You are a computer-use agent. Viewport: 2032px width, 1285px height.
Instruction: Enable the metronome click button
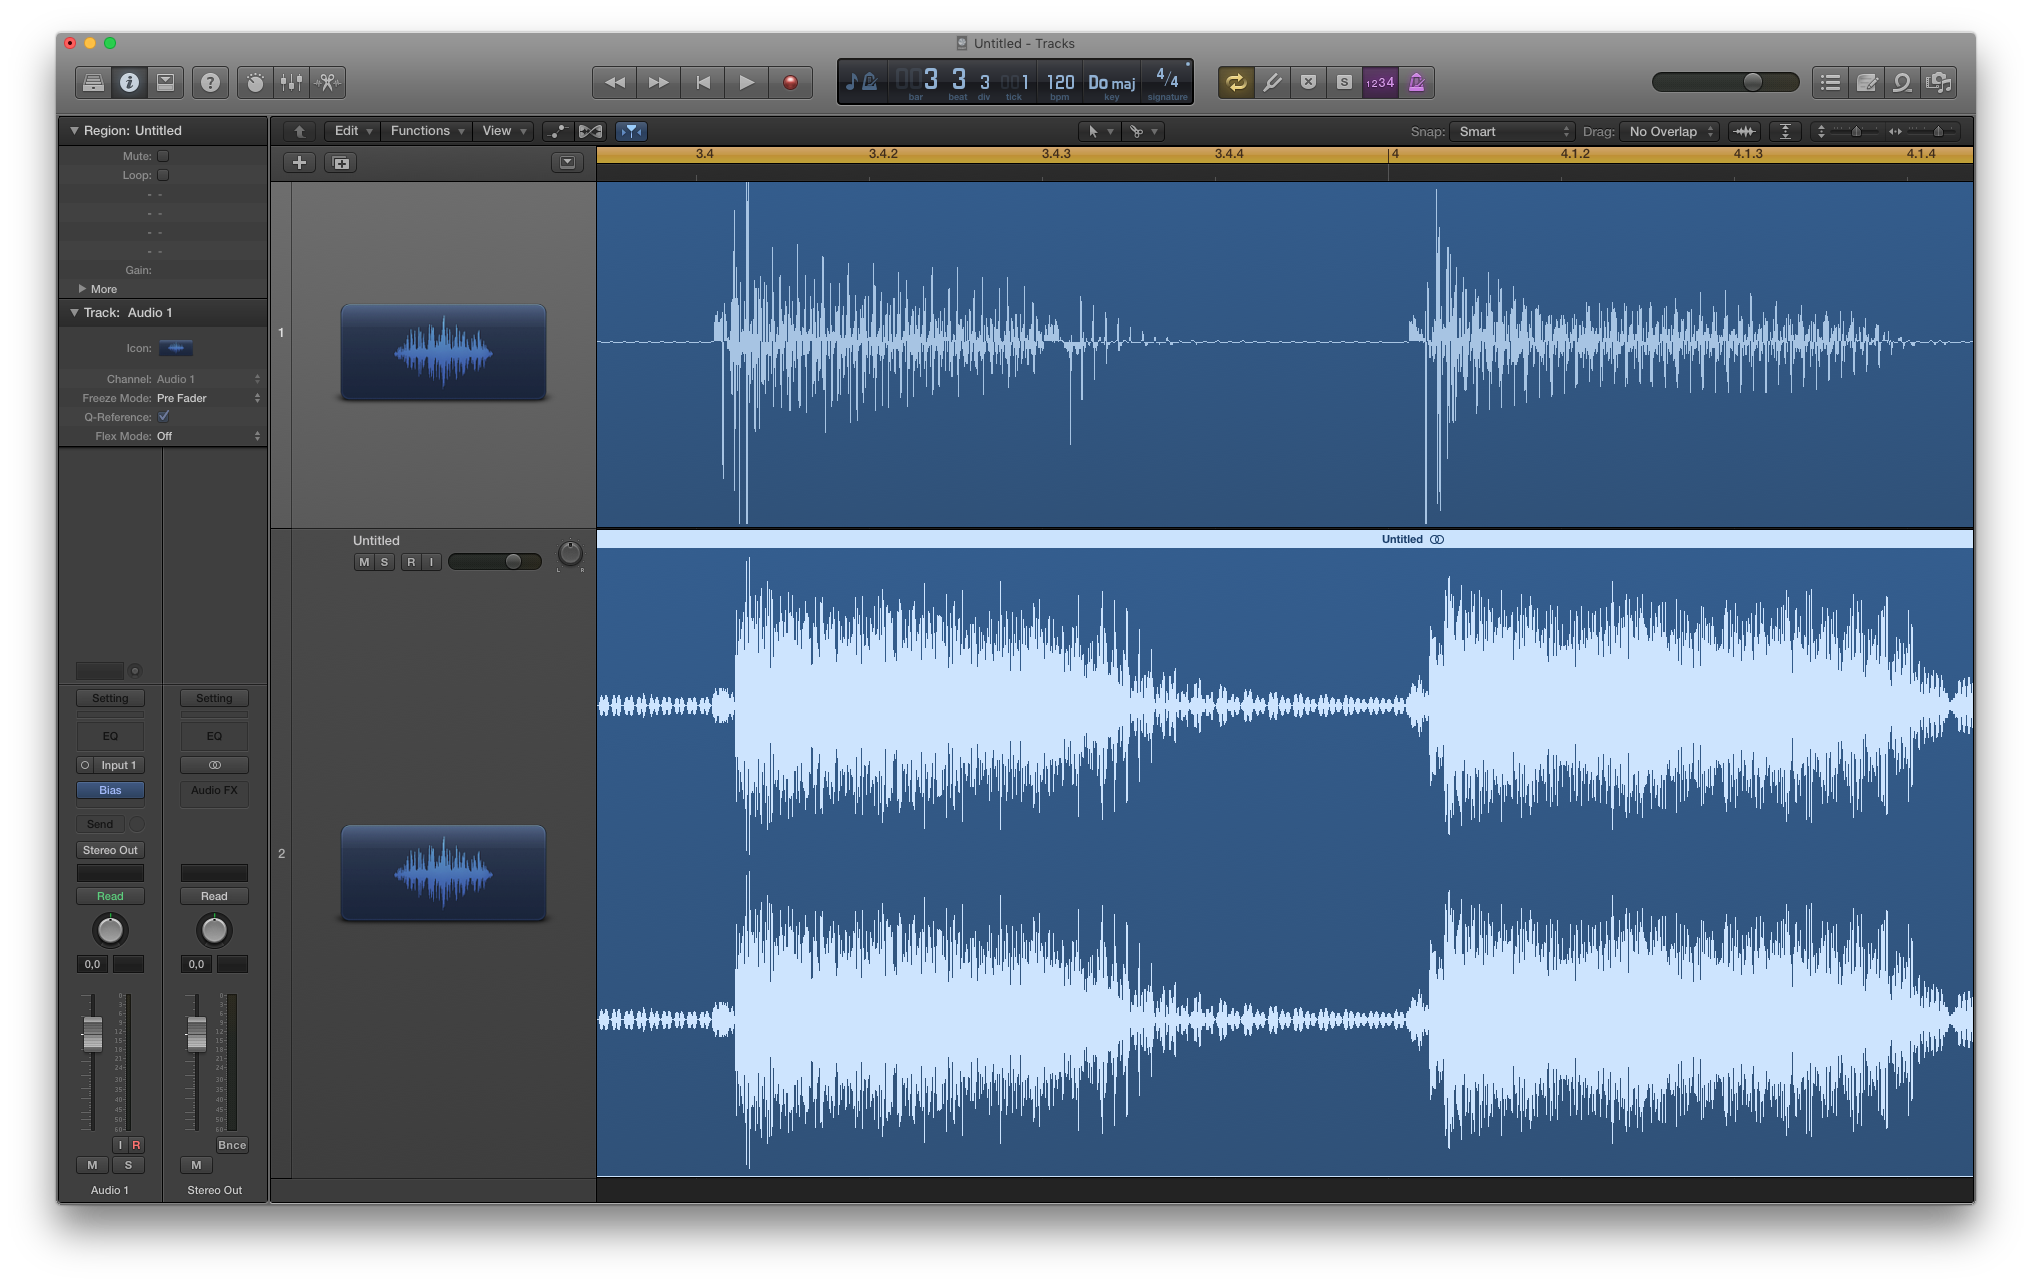click(1417, 83)
